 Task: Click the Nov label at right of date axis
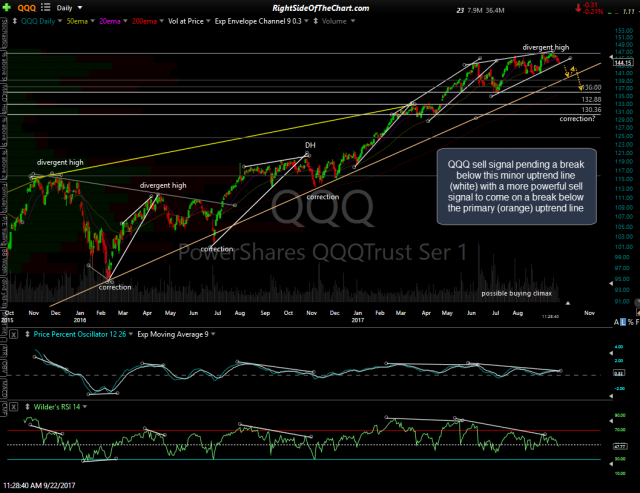pos(589,313)
